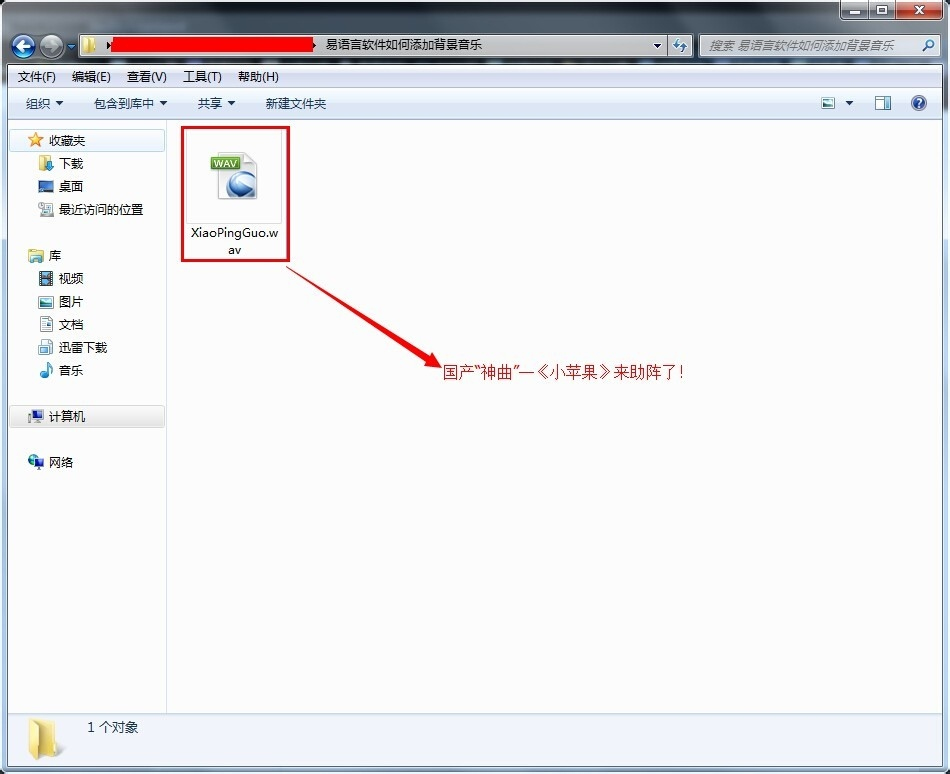Open 桌面 in favorites
This screenshot has height=774, width=950.
(71, 187)
